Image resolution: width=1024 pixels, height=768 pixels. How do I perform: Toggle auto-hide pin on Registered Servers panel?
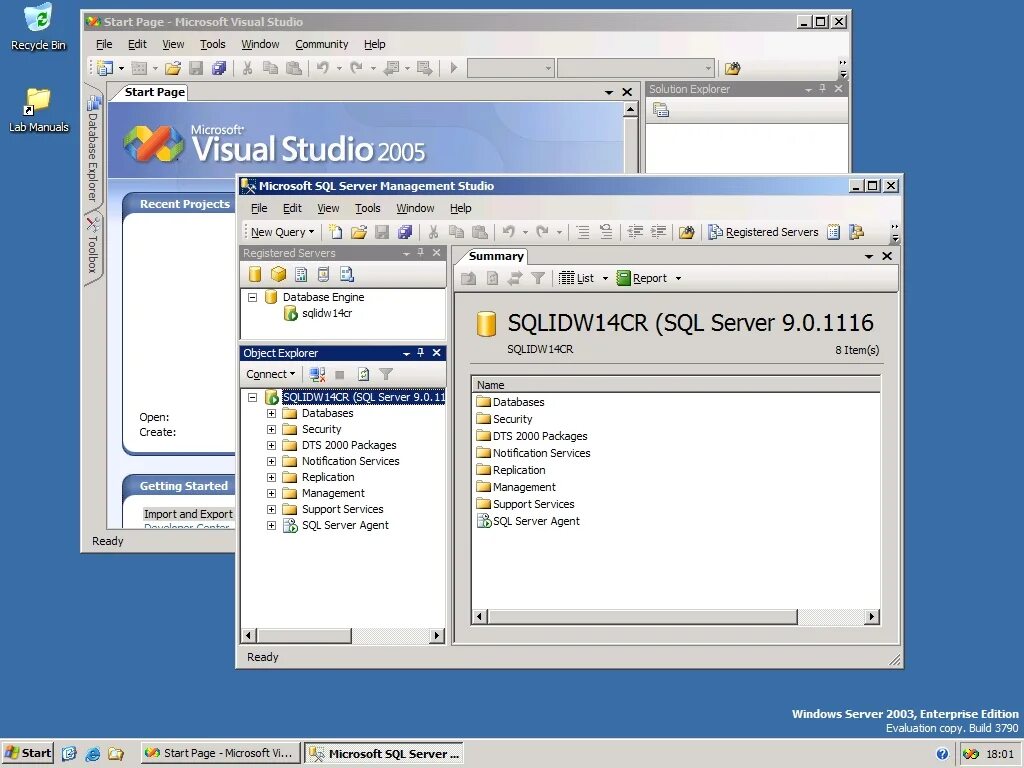(x=421, y=253)
